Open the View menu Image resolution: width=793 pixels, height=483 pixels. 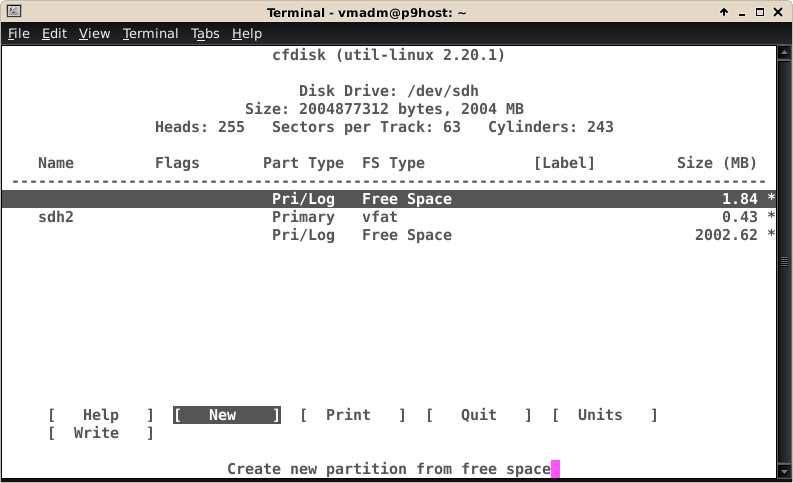(94, 33)
